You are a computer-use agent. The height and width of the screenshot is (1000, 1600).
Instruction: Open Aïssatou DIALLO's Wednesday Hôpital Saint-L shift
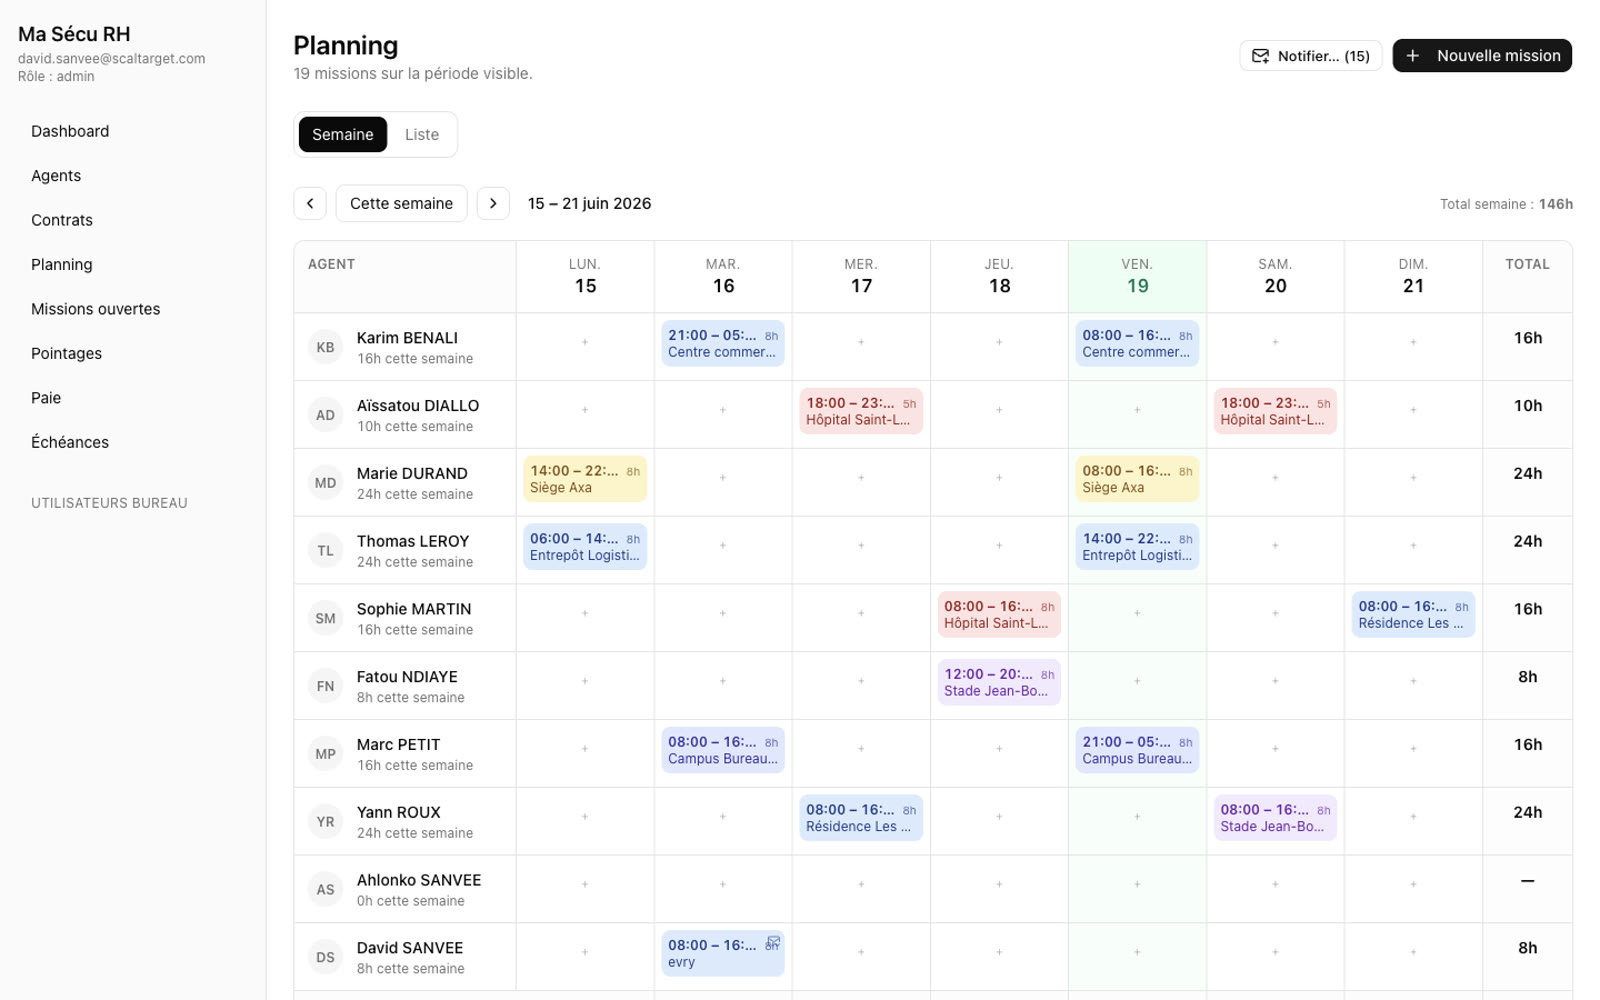tap(861, 411)
